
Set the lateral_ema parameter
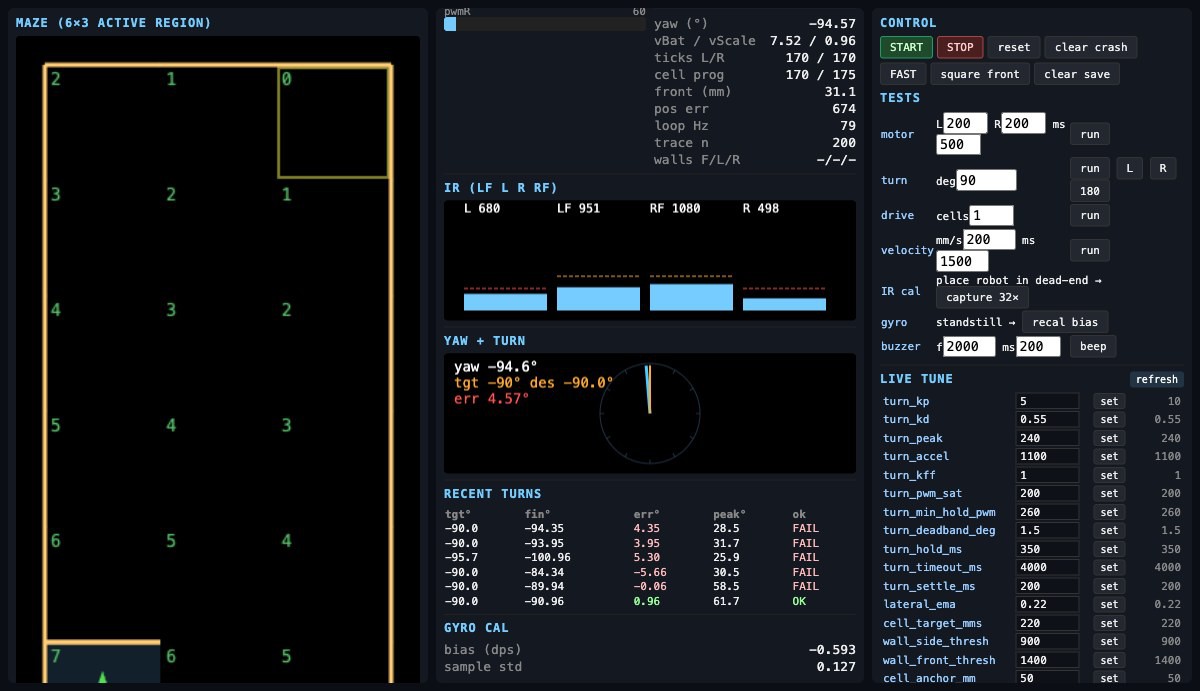(1109, 604)
